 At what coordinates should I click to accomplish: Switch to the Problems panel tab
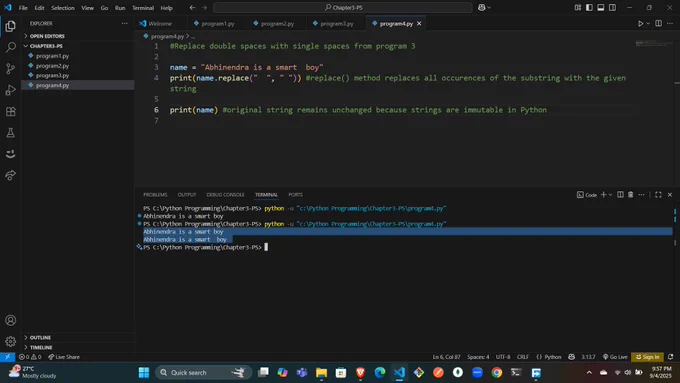(x=155, y=195)
